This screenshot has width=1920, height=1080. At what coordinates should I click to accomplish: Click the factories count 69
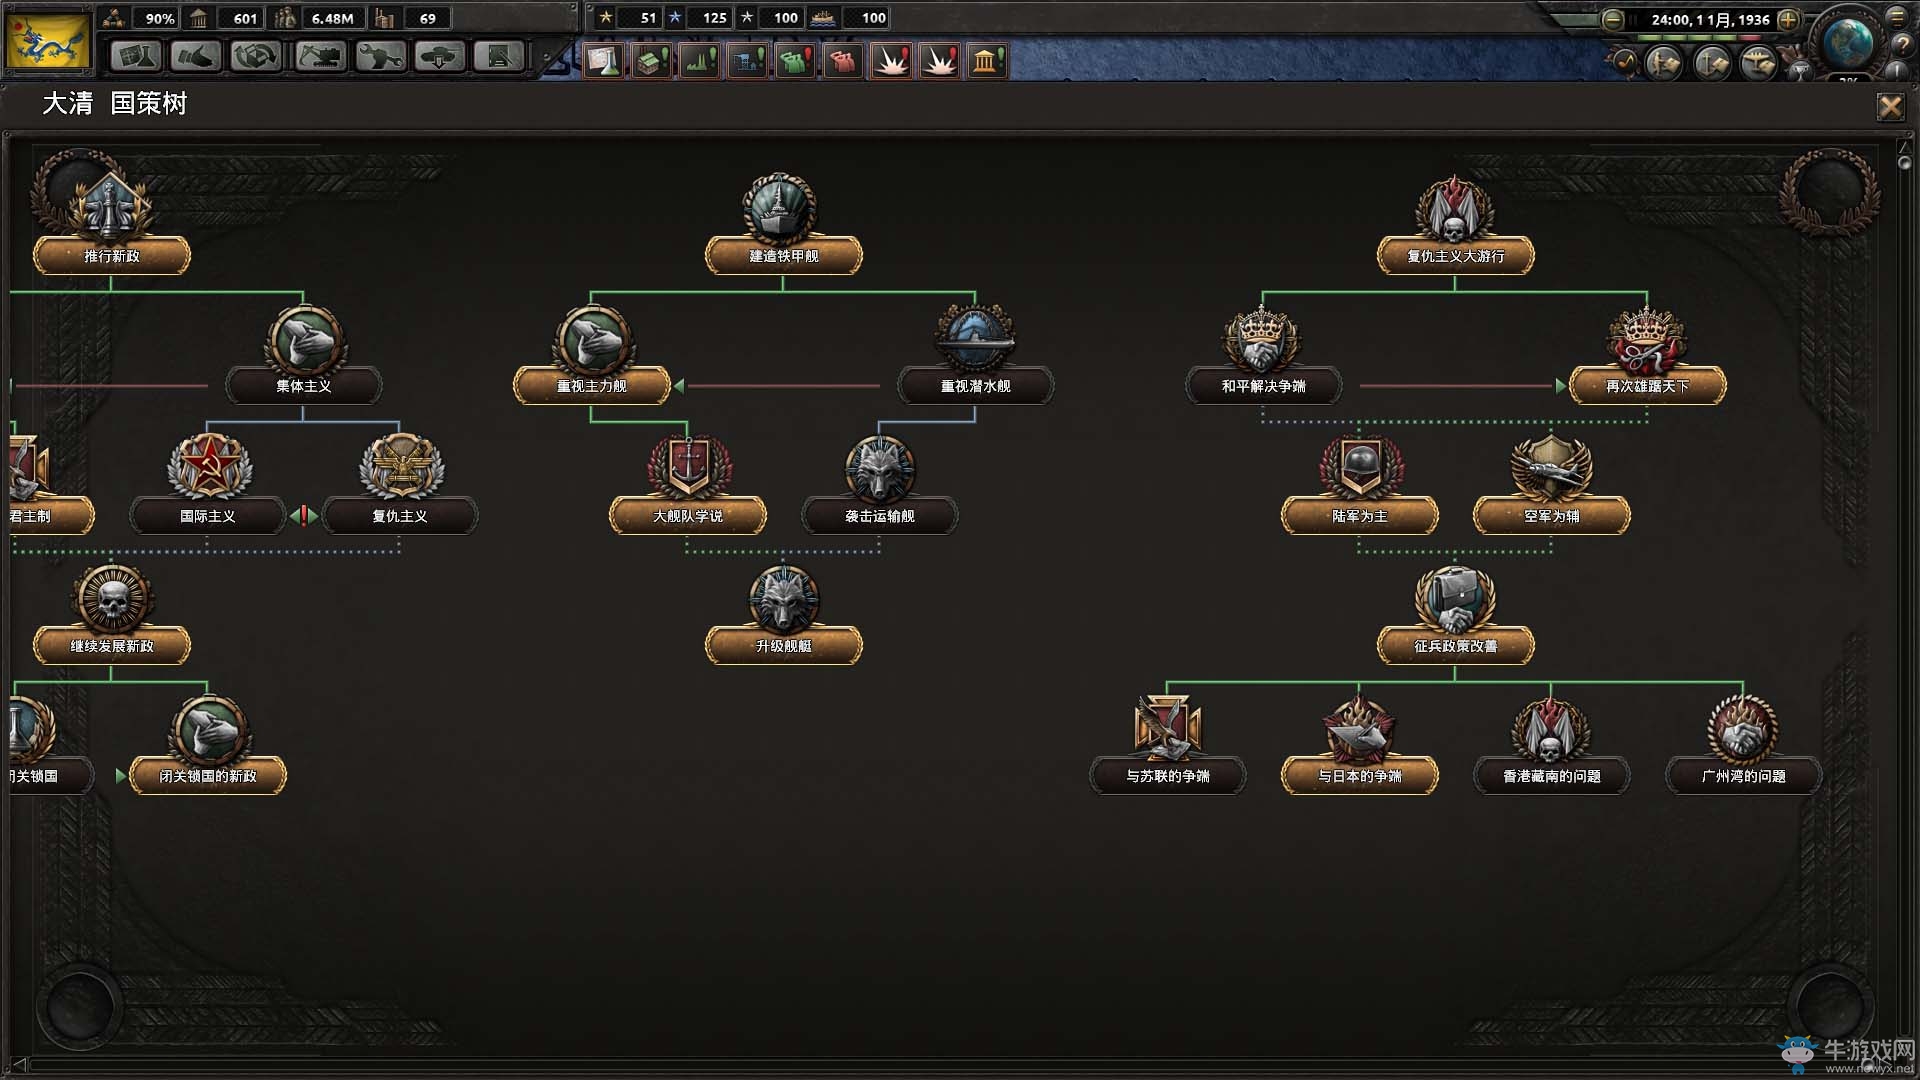coord(427,18)
